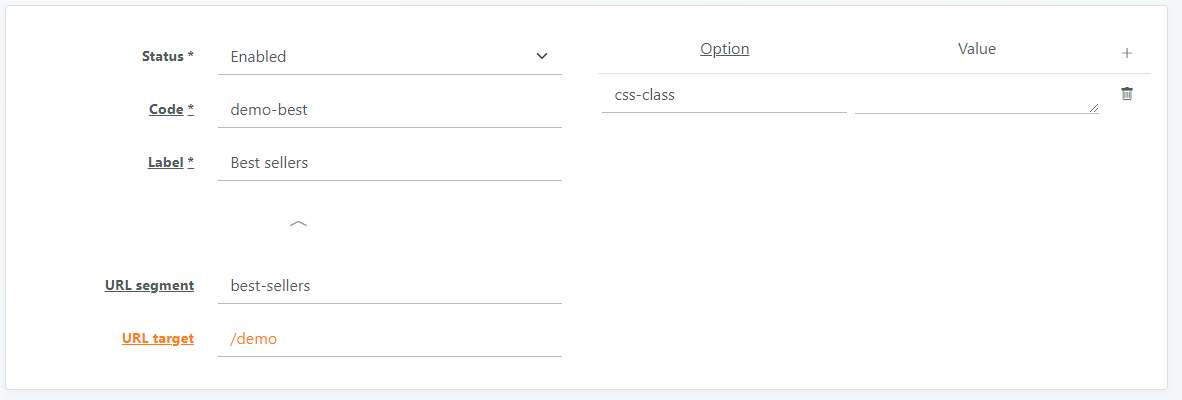
Task: Click the Value column header
Action: point(977,49)
